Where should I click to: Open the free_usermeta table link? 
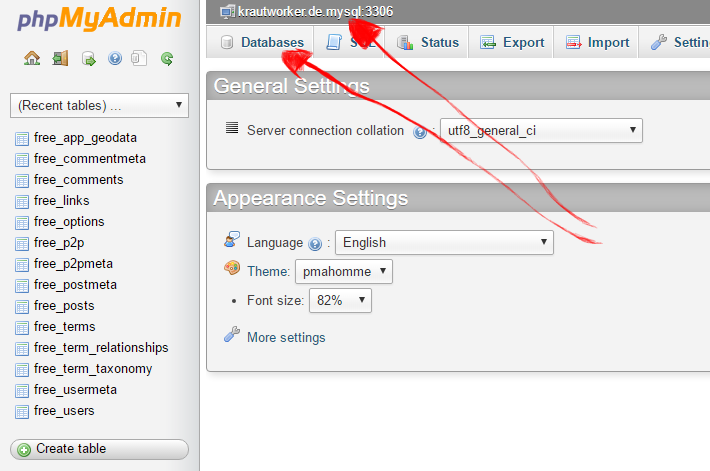coord(75,389)
